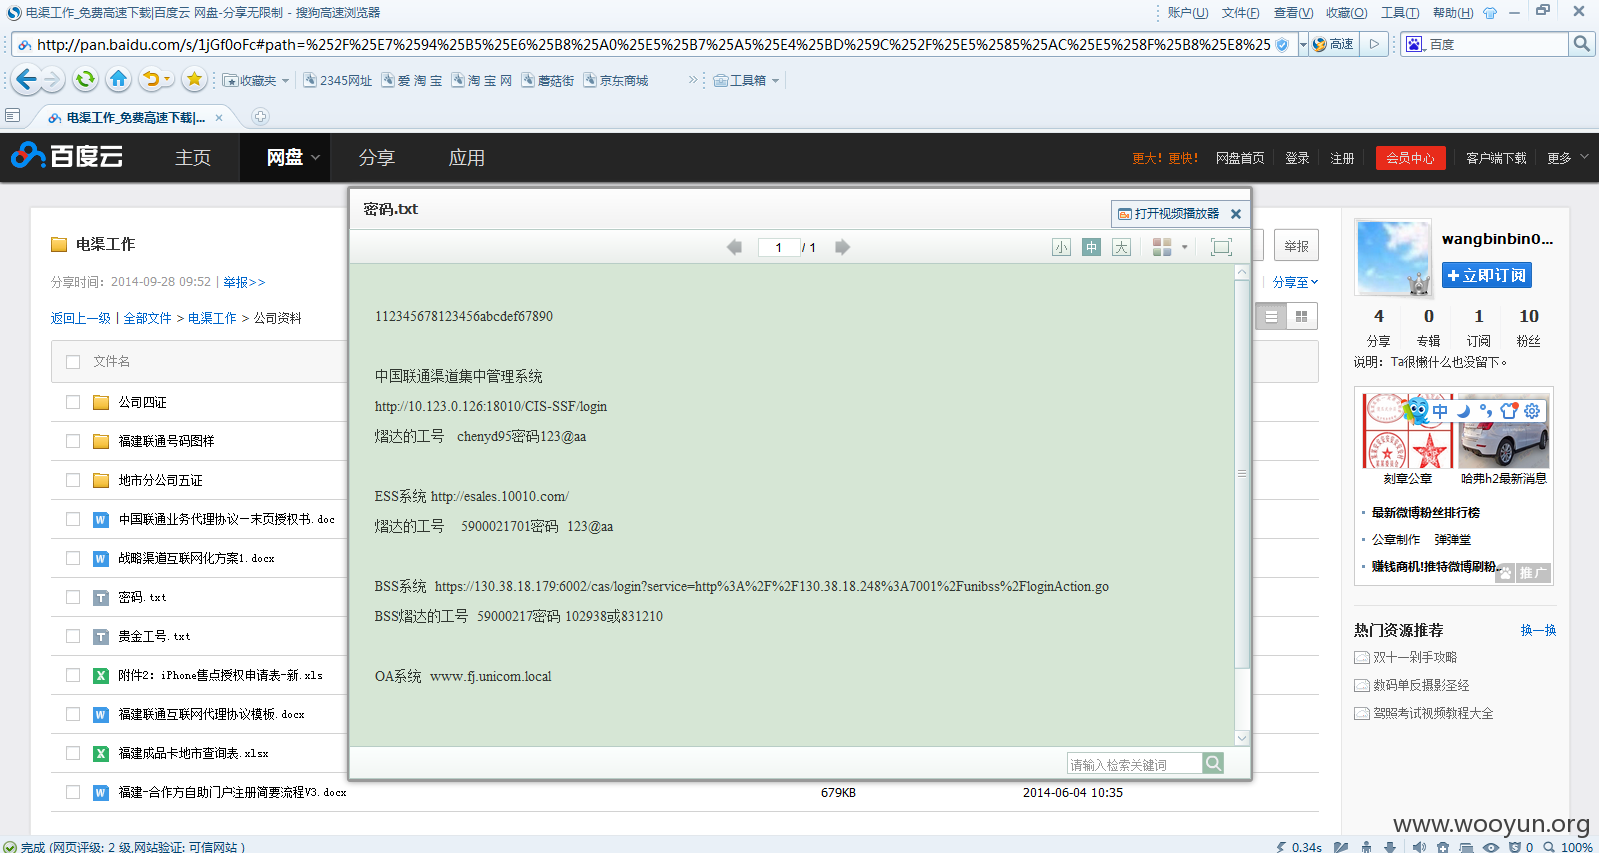The image size is (1599, 853).
Task: Go to the 应用 tab
Action: click(466, 157)
